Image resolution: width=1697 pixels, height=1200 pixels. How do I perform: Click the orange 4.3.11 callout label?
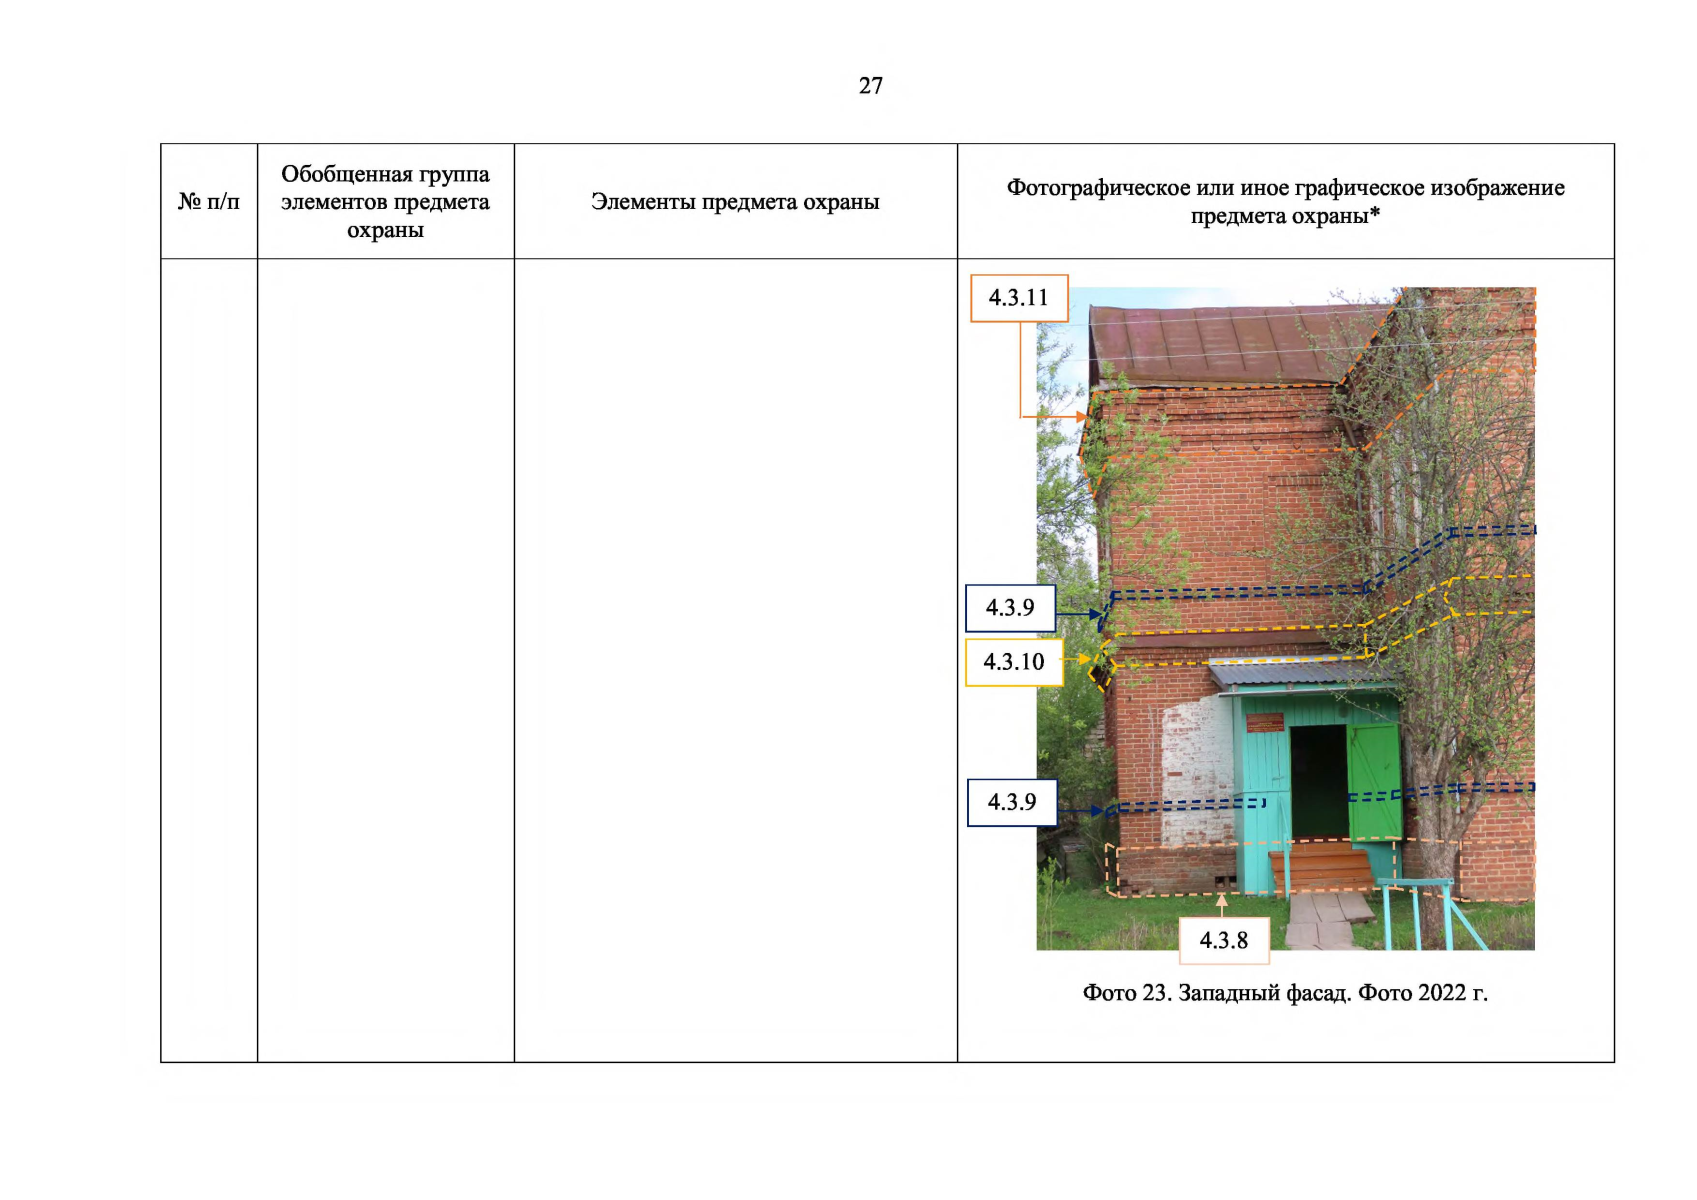click(x=1019, y=298)
